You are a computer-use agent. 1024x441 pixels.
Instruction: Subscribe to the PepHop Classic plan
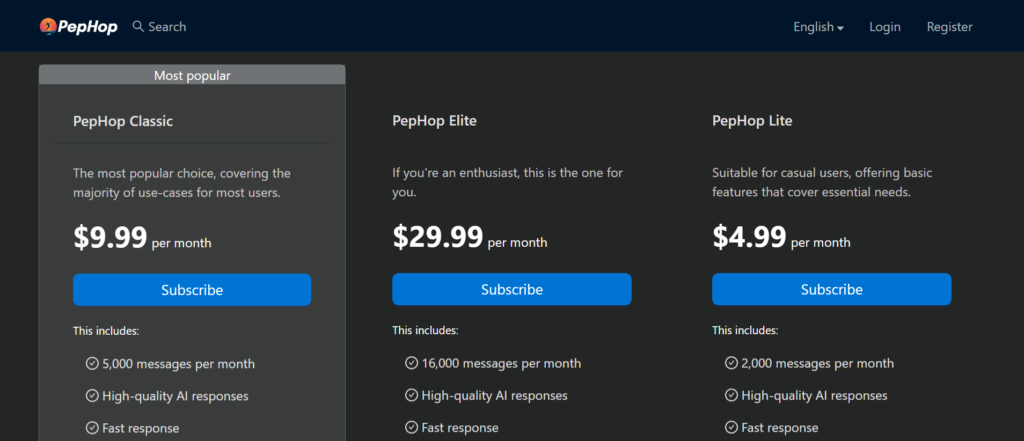coord(192,289)
